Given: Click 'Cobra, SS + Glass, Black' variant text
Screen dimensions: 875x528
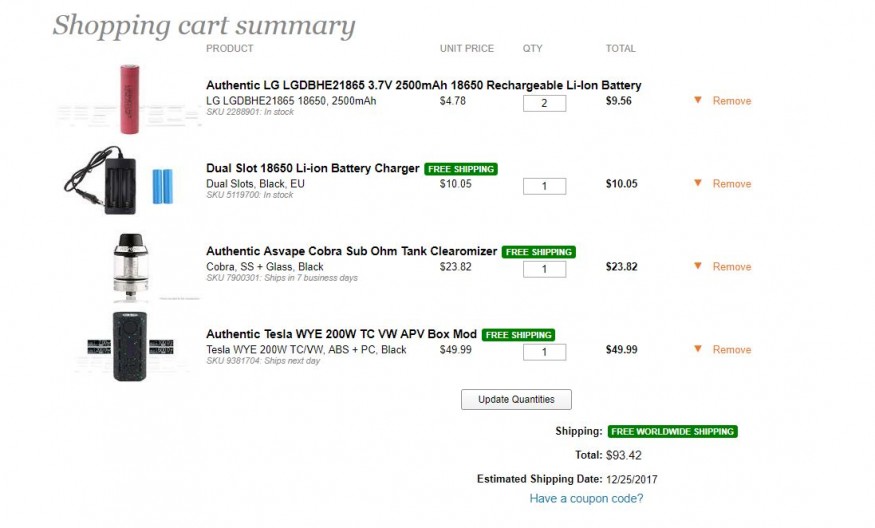Looking at the screenshot, I should (x=265, y=267).
